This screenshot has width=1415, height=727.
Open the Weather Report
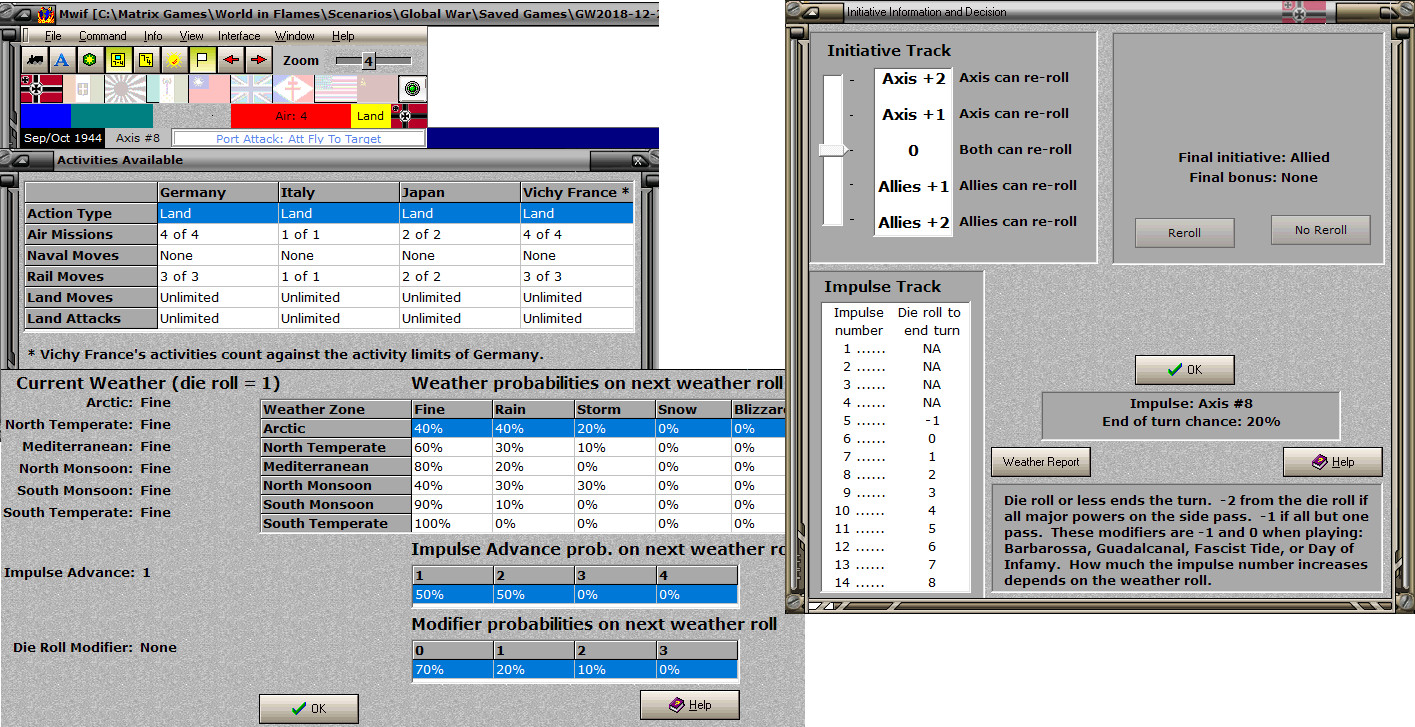1041,462
